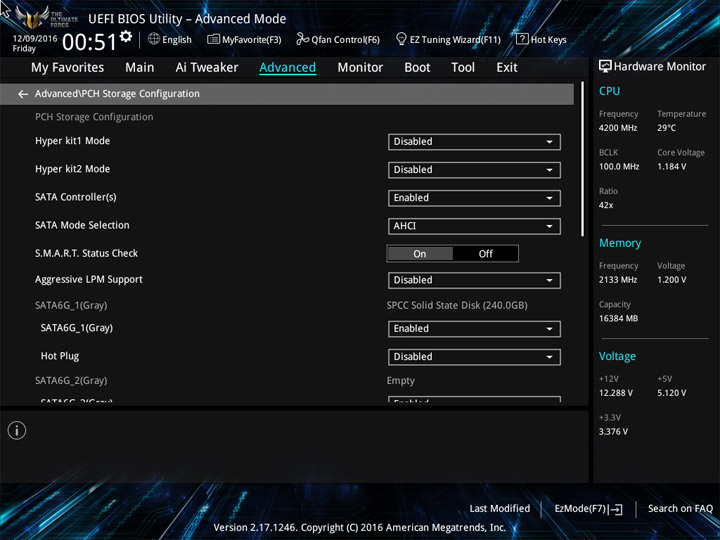Open the Aggressive LPM Support dropdown

(x=474, y=280)
